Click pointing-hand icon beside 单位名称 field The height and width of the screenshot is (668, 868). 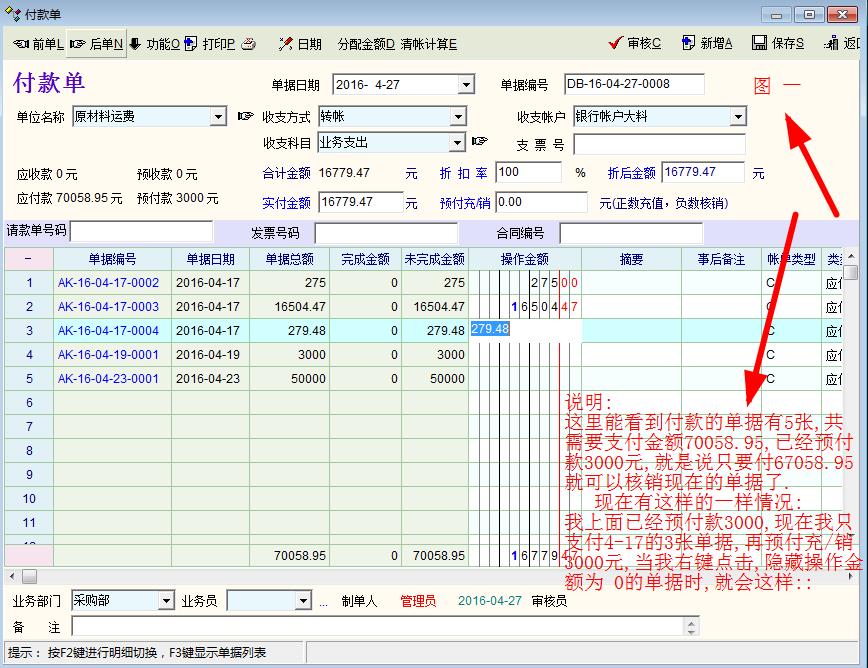pyautogui.click(x=246, y=117)
